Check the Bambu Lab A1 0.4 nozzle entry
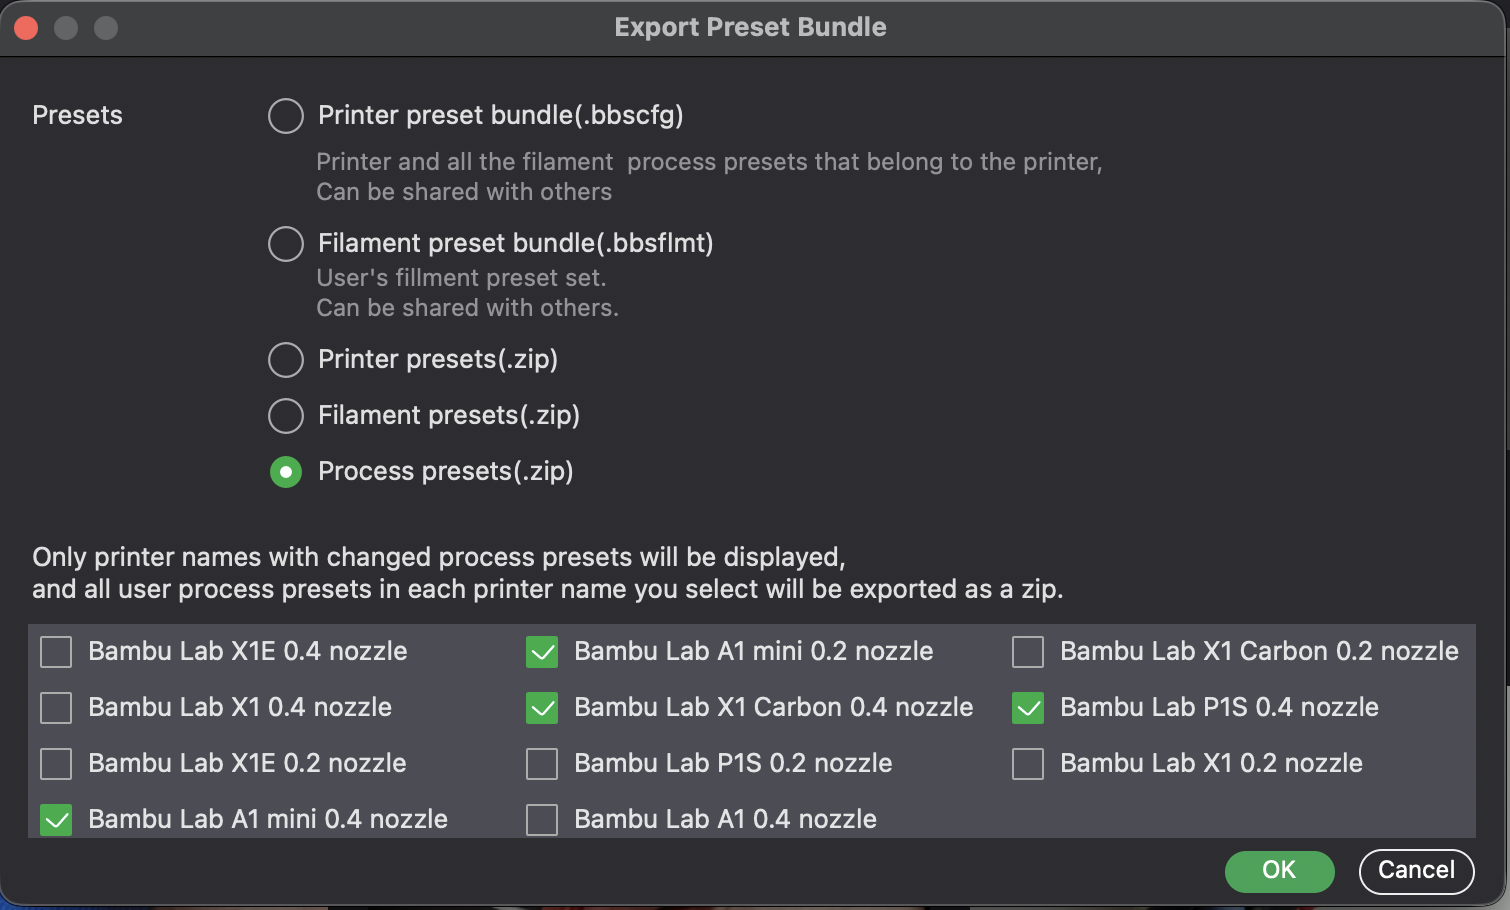 point(541,820)
